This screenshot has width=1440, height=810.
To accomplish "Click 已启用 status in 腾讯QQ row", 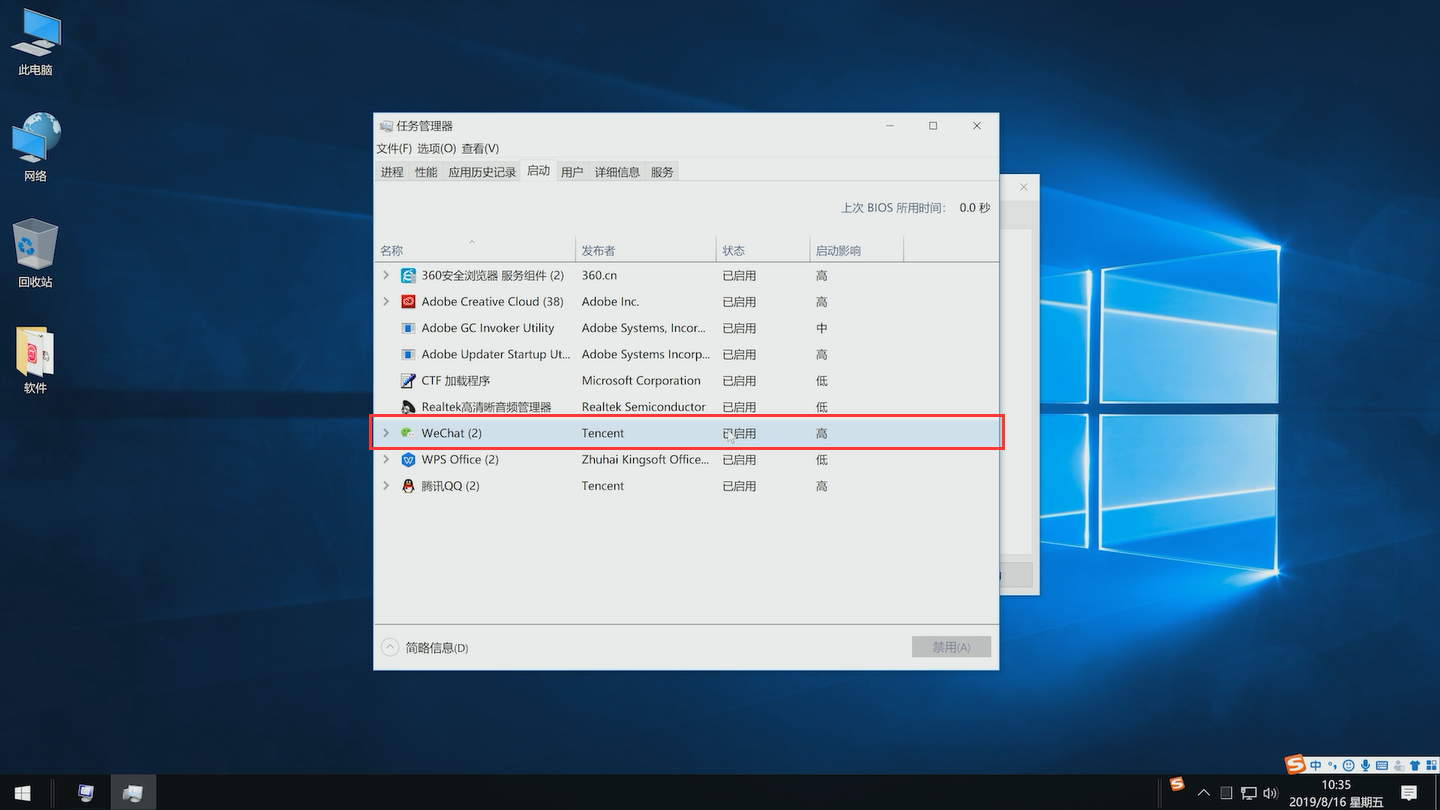I will click(739, 486).
